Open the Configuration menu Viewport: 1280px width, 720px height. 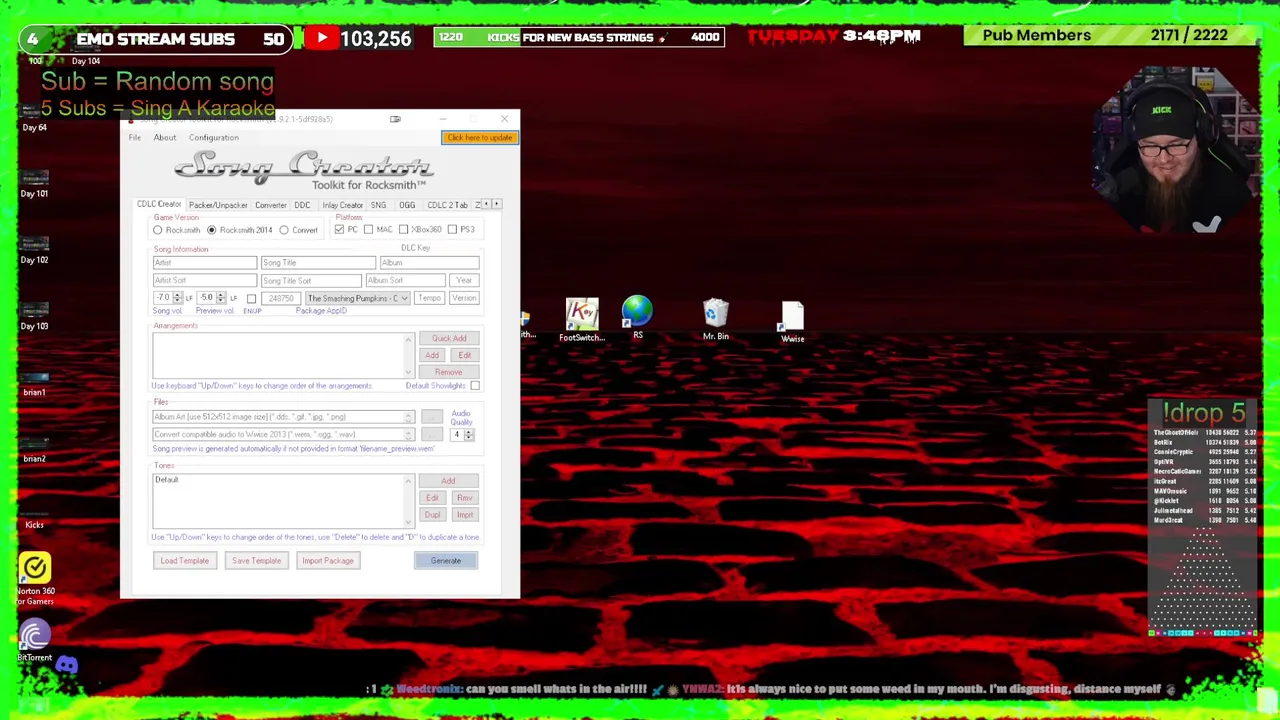point(213,138)
